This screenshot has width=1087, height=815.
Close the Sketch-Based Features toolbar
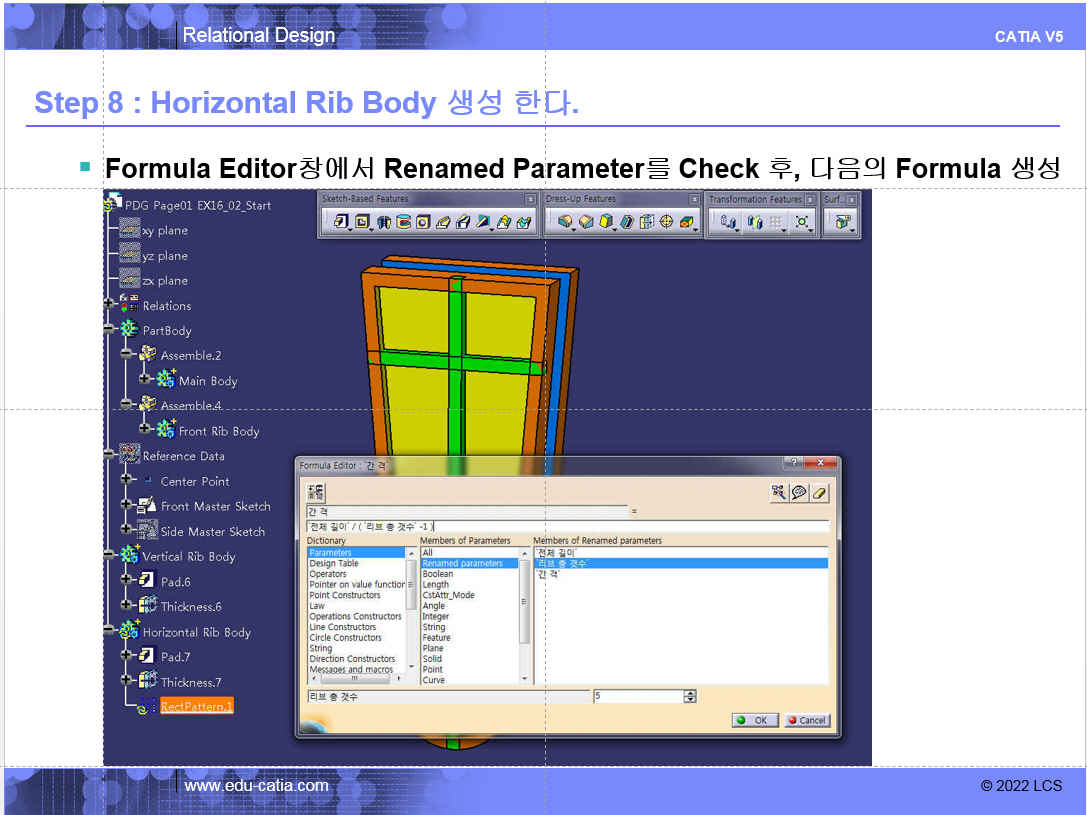coord(531,199)
